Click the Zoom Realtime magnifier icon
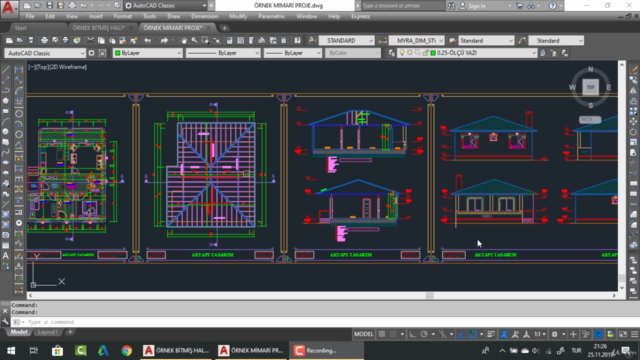This screenshot has height=360, width=640. tap(194, 40)
